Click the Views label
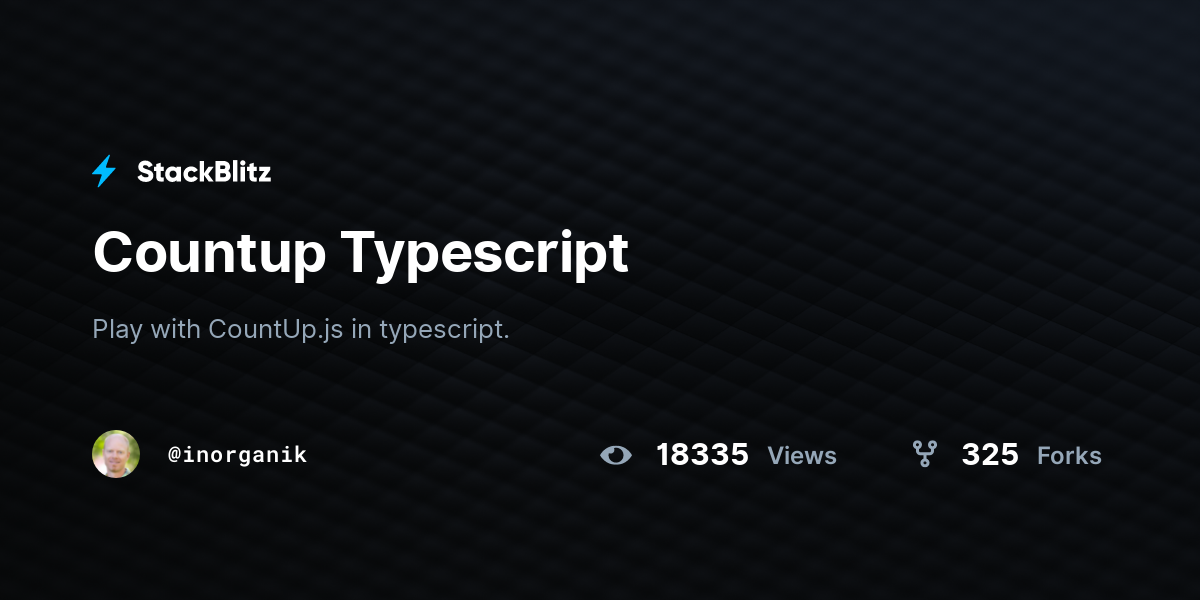 pos(802,456)
